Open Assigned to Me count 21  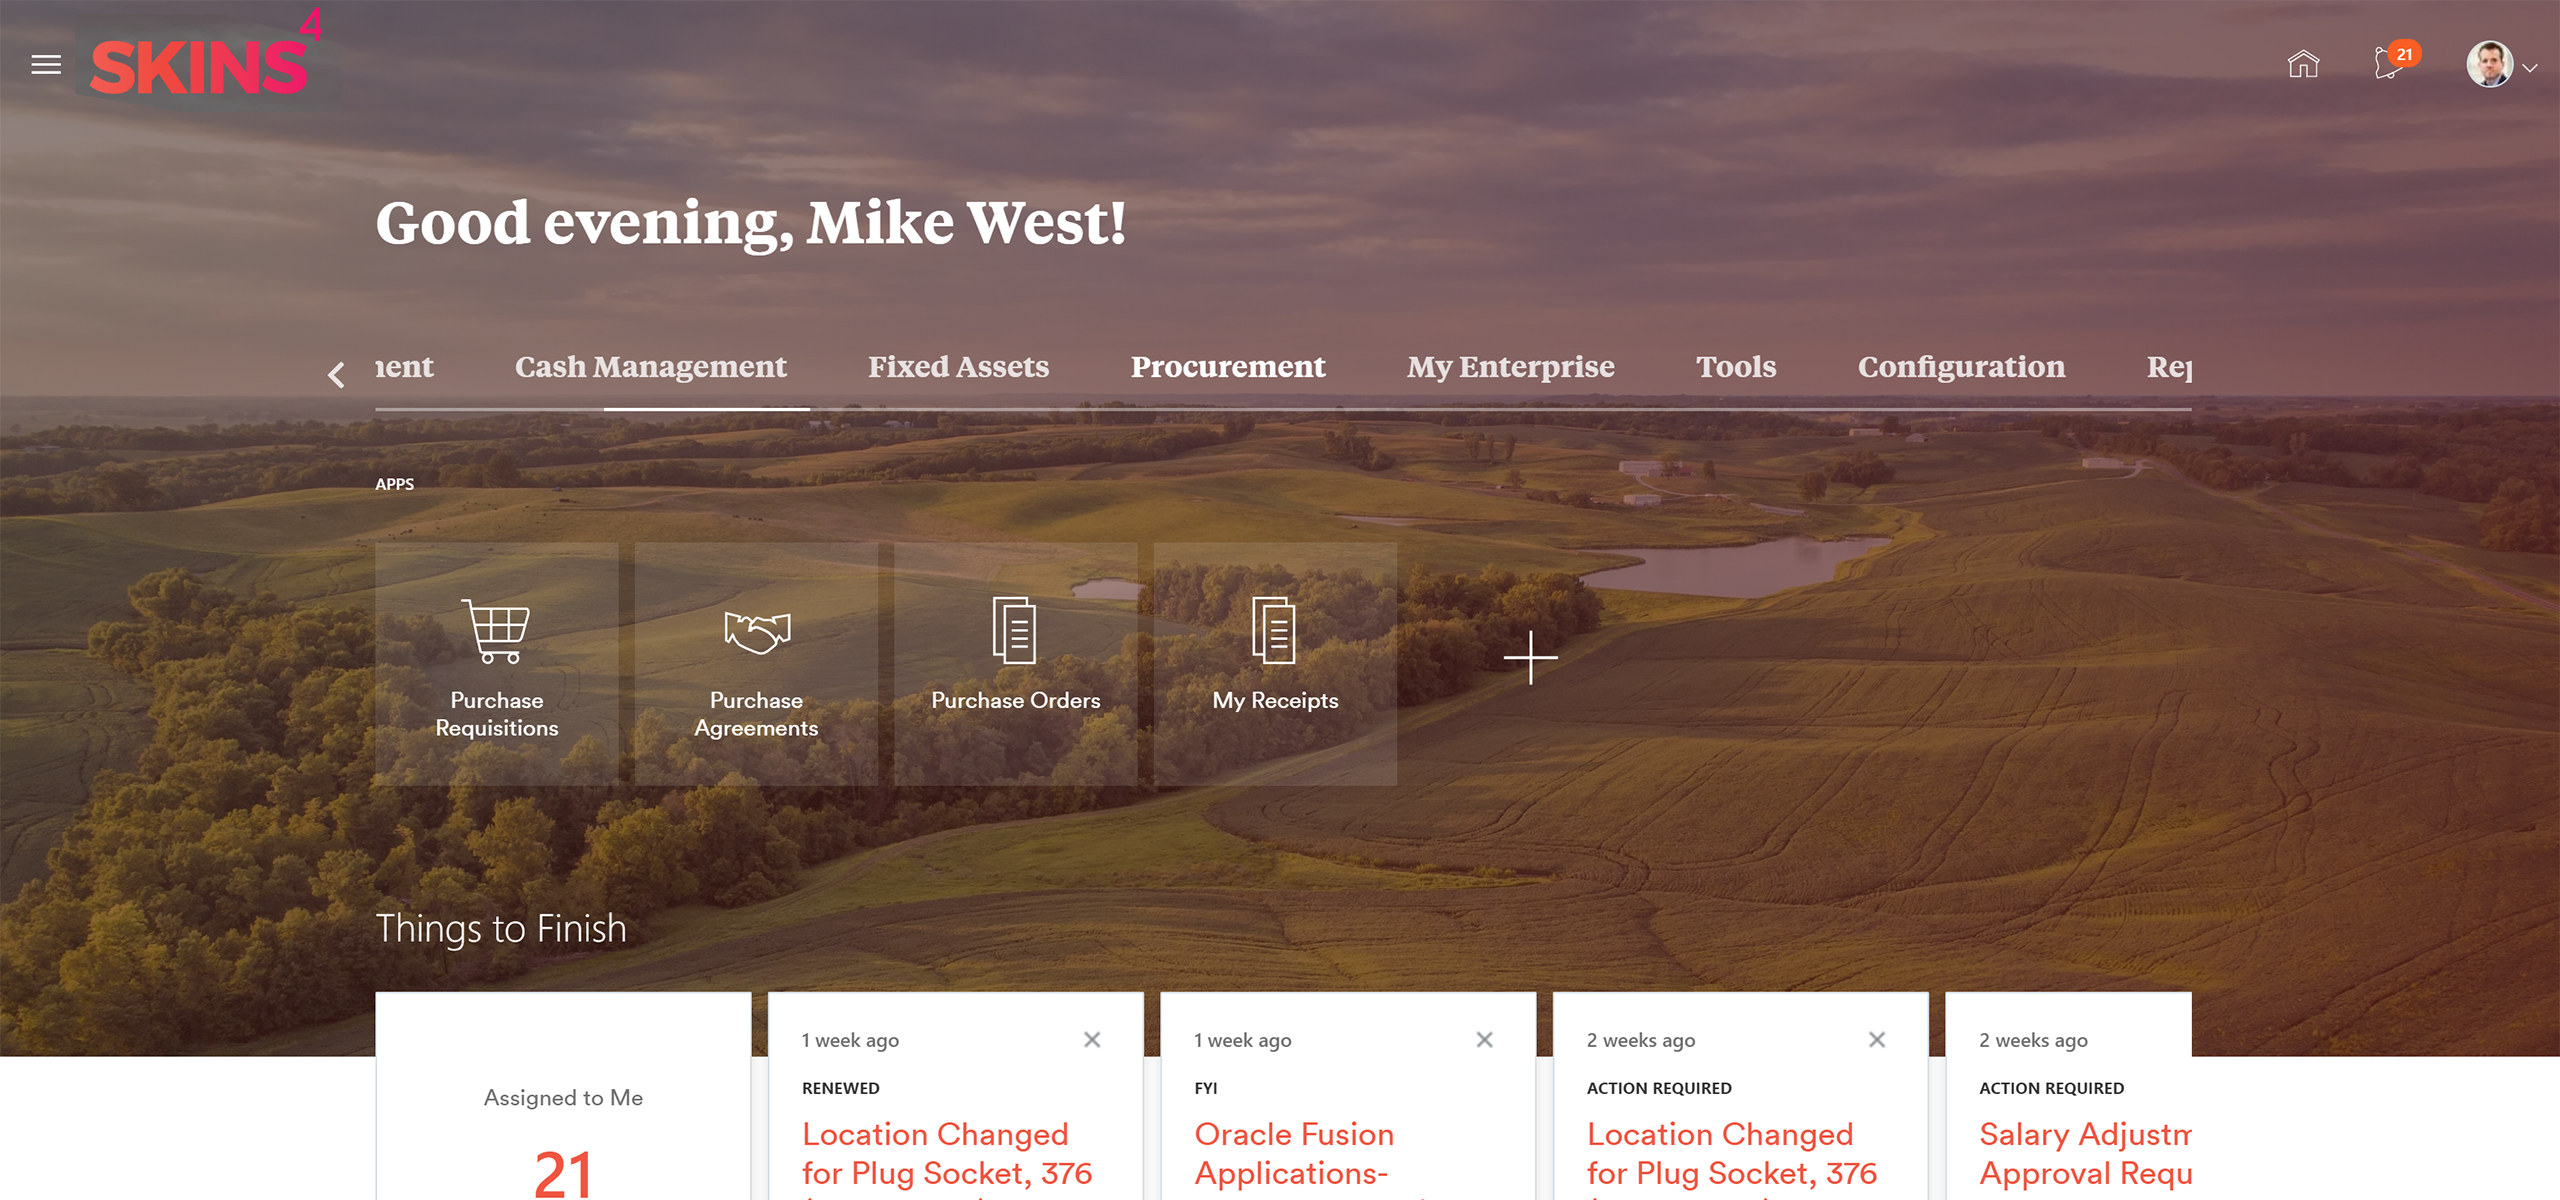[563, 1172]
